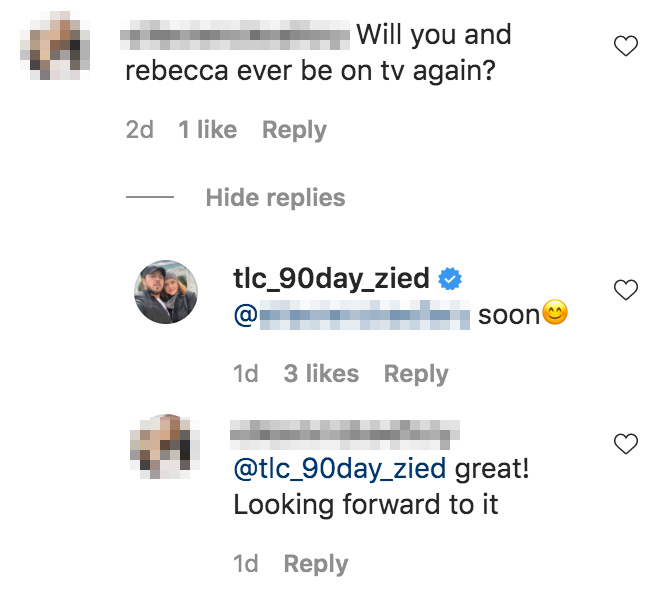Like tlc_90day_zied's 'soon' reply
This screenshot has height=597, width=647.
625,290
